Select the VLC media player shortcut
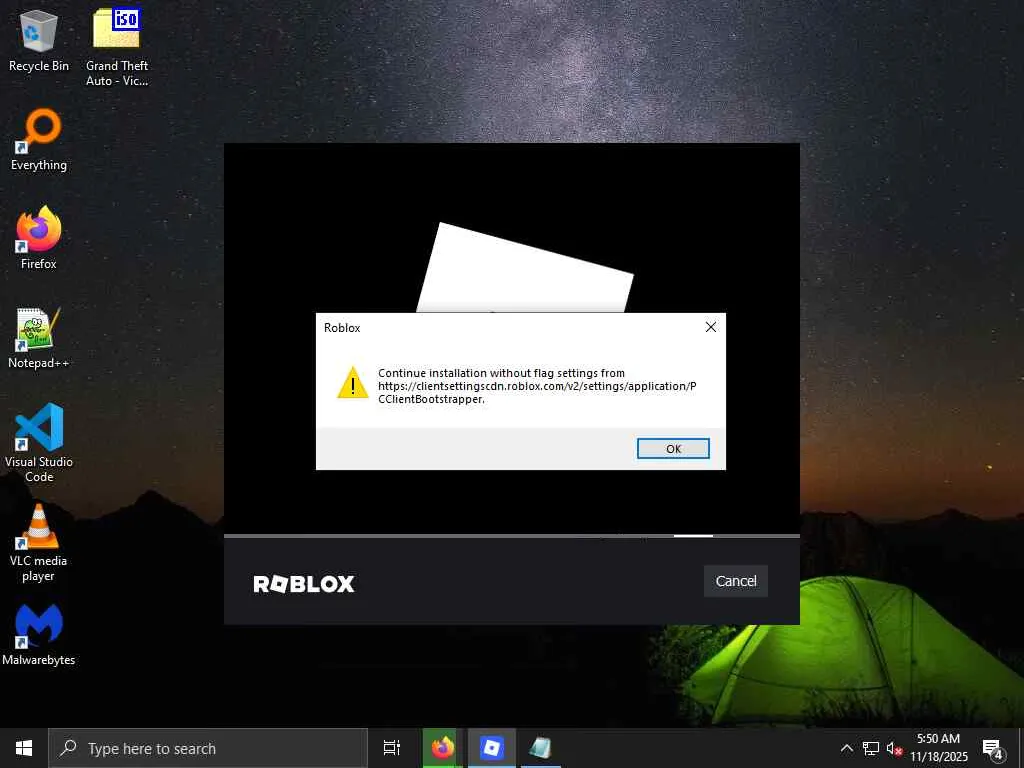Screen dimensions: 1024x768 click(x=39, y=543)
